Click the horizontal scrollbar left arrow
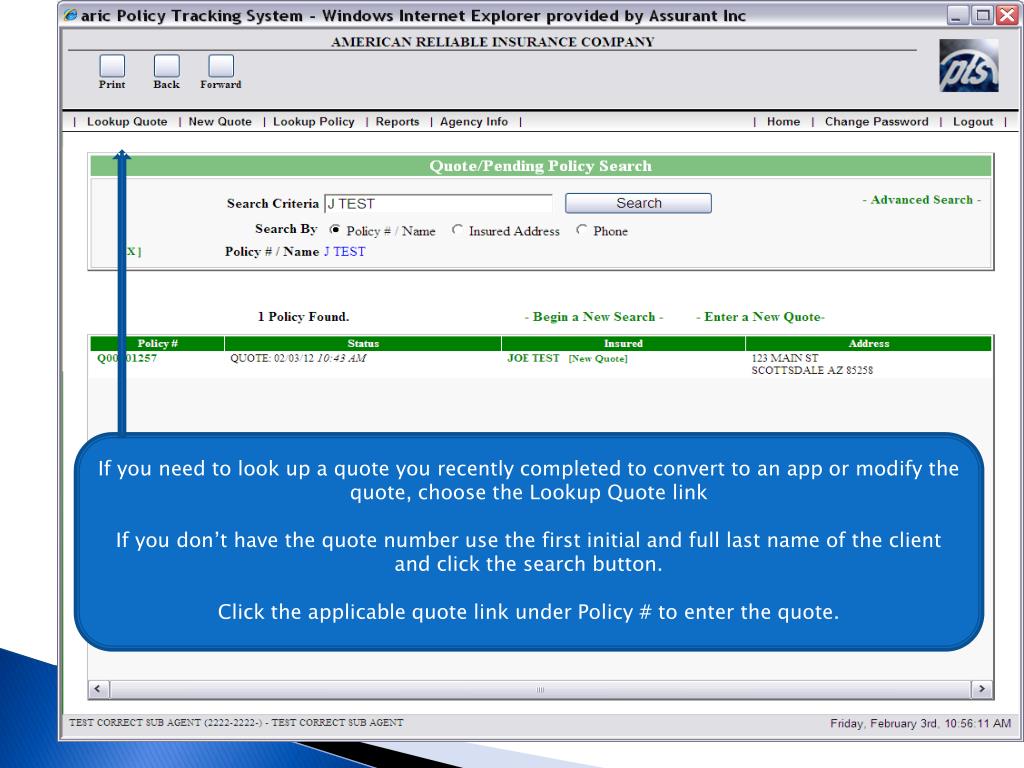 tap(98, 689)
